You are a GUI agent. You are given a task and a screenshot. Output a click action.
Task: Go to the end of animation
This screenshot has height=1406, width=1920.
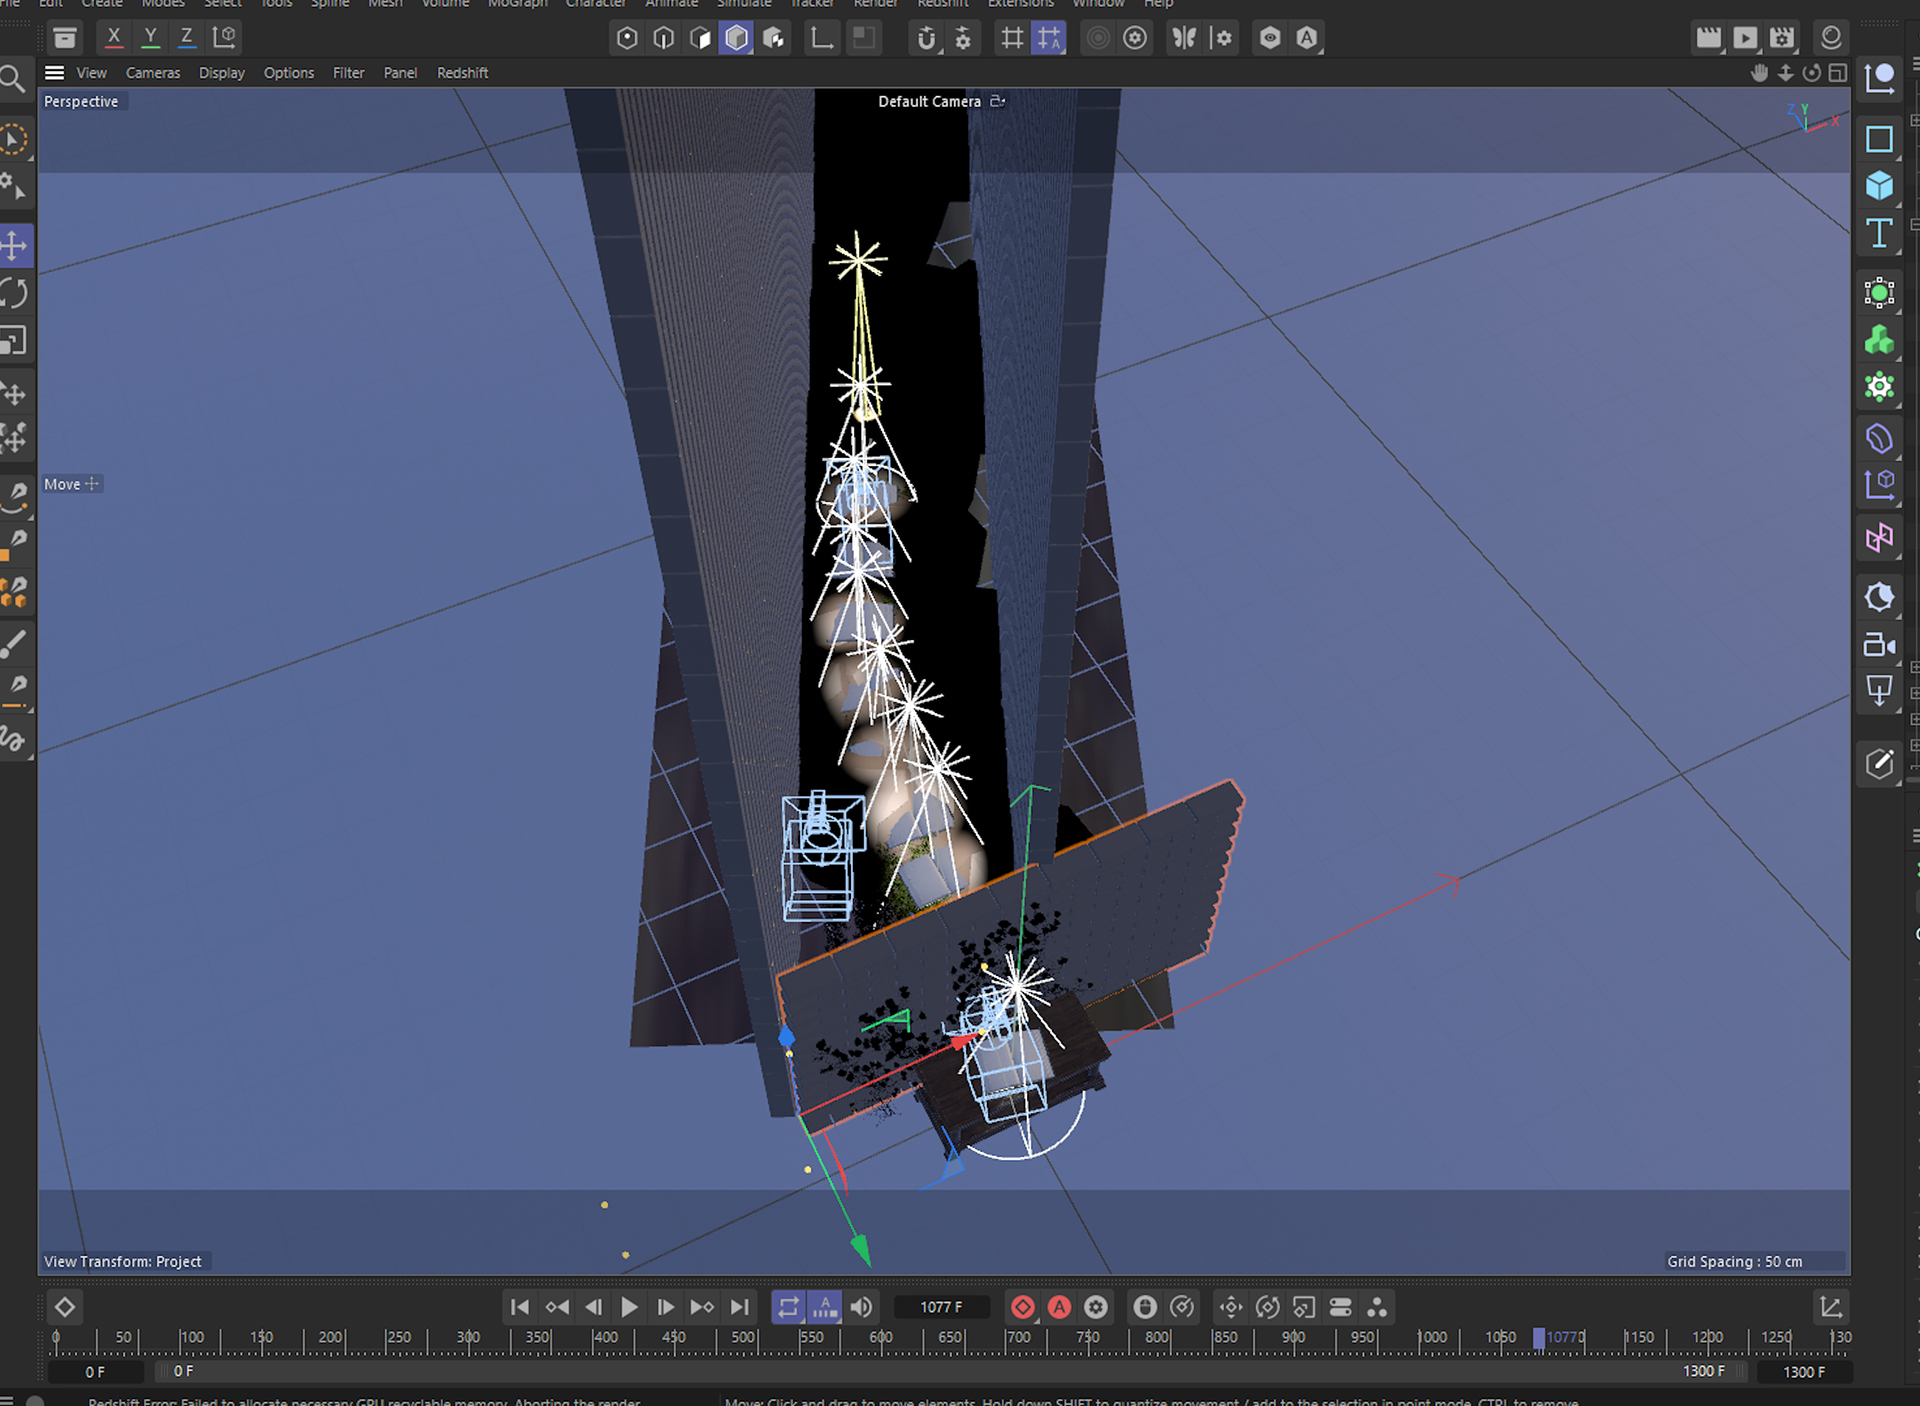pyautogui.click(x=740, y=1307)
